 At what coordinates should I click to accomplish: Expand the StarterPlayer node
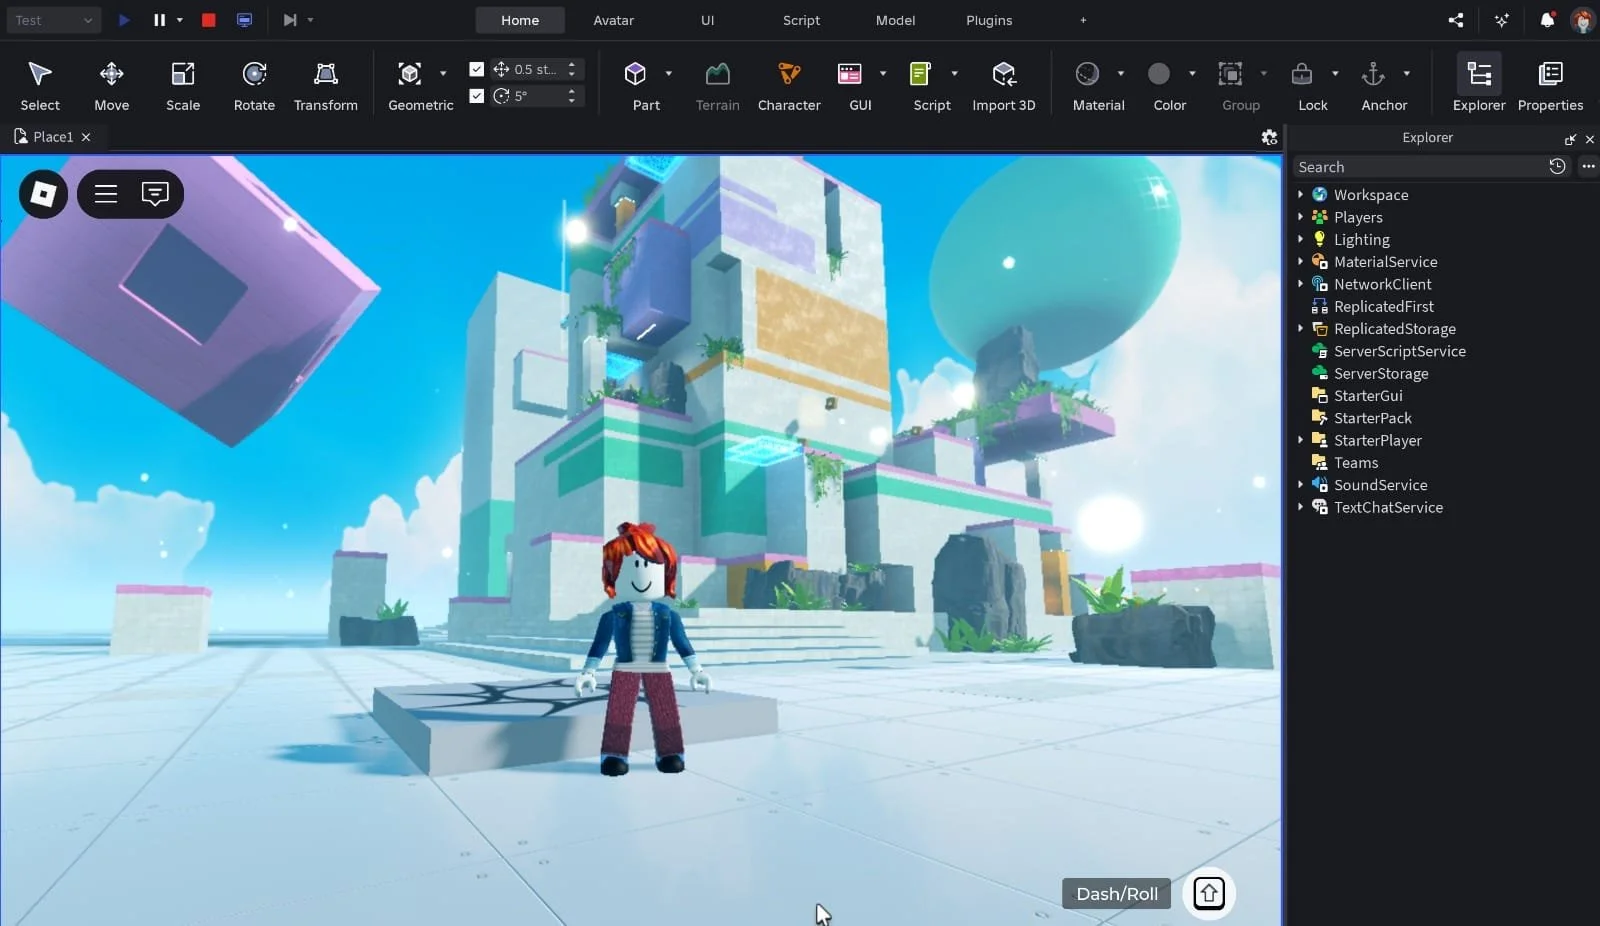(x=1300, y=440)
